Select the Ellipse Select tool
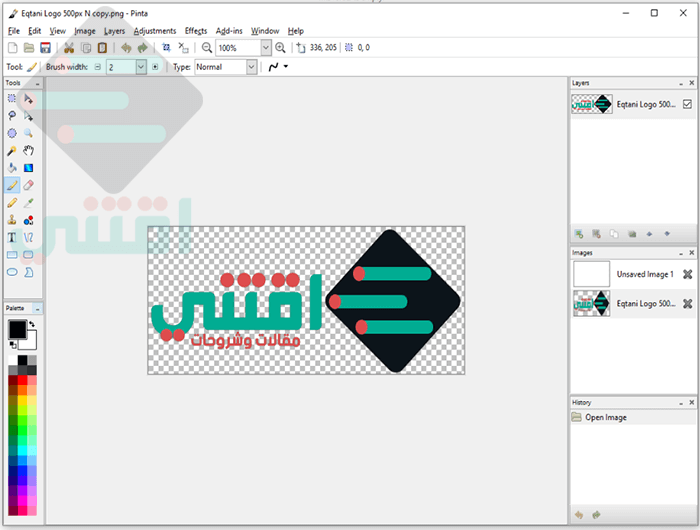The height and width of the screenshot is (530, 700). click(12, 133)
